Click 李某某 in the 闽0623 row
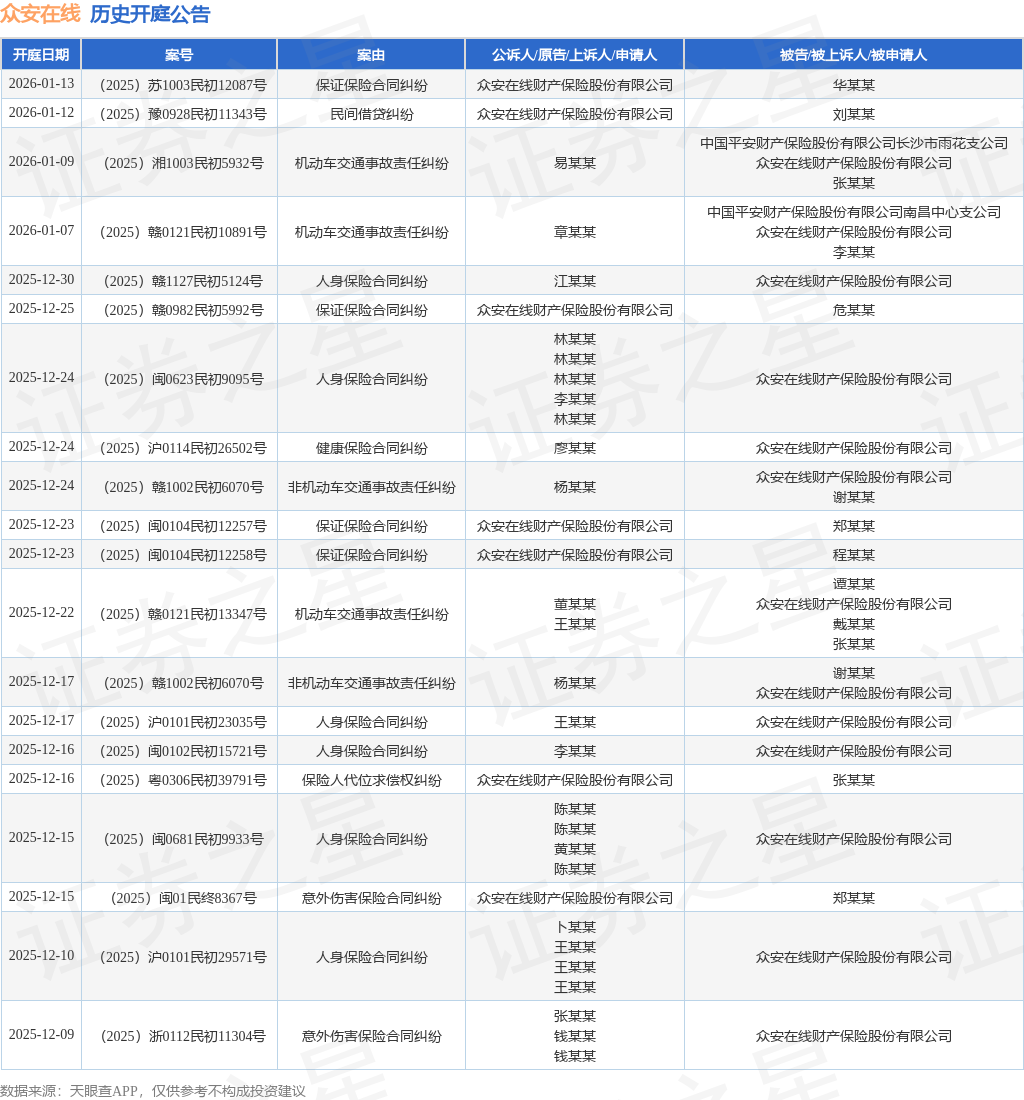The image size is (1024, 1100). point(574,398)
